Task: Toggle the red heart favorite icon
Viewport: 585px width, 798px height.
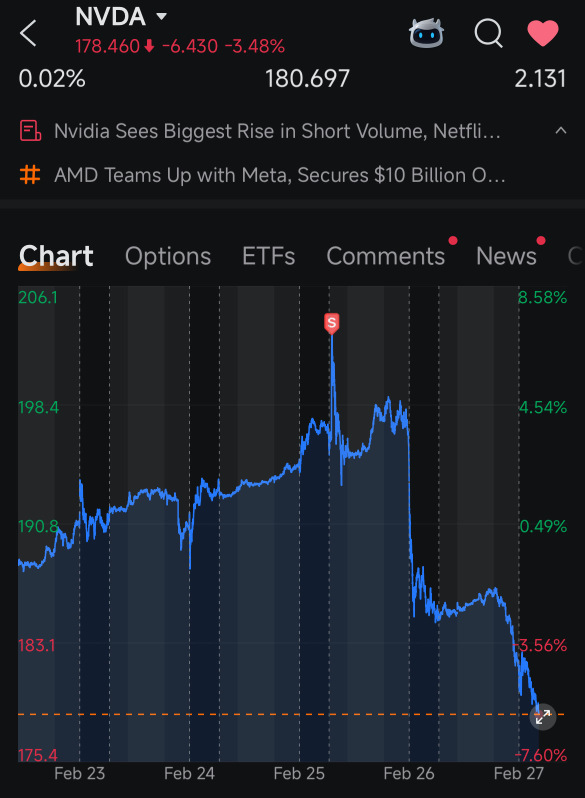Action: coord(543,33)
